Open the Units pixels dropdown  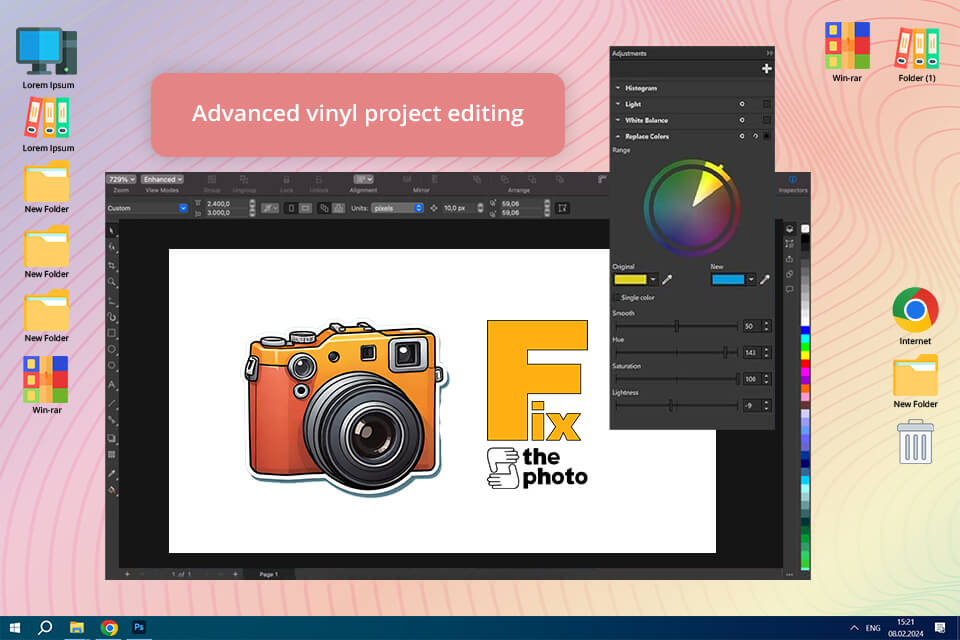[397, 208]
